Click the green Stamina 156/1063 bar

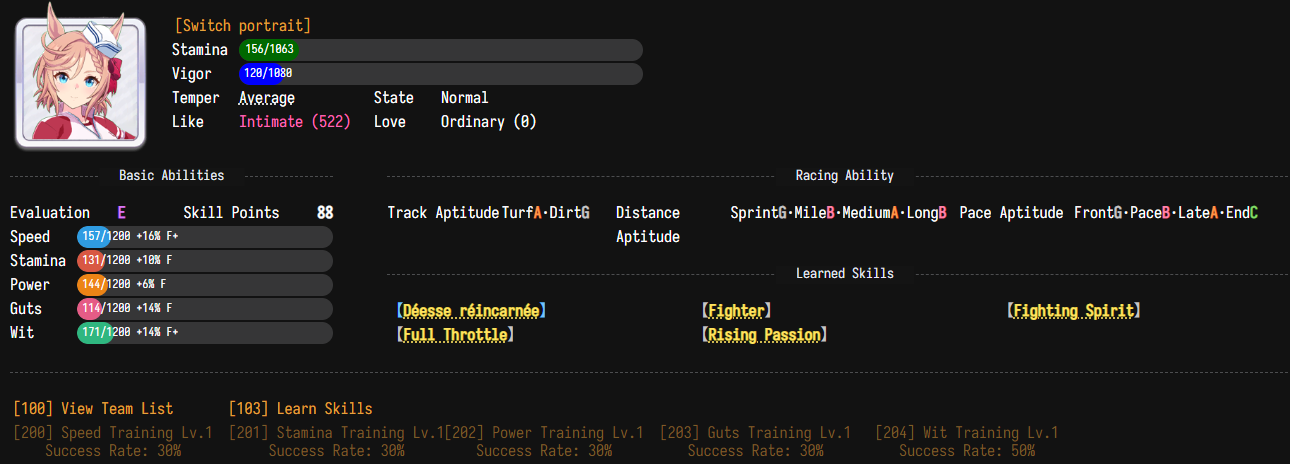click(x=440, y=49)
